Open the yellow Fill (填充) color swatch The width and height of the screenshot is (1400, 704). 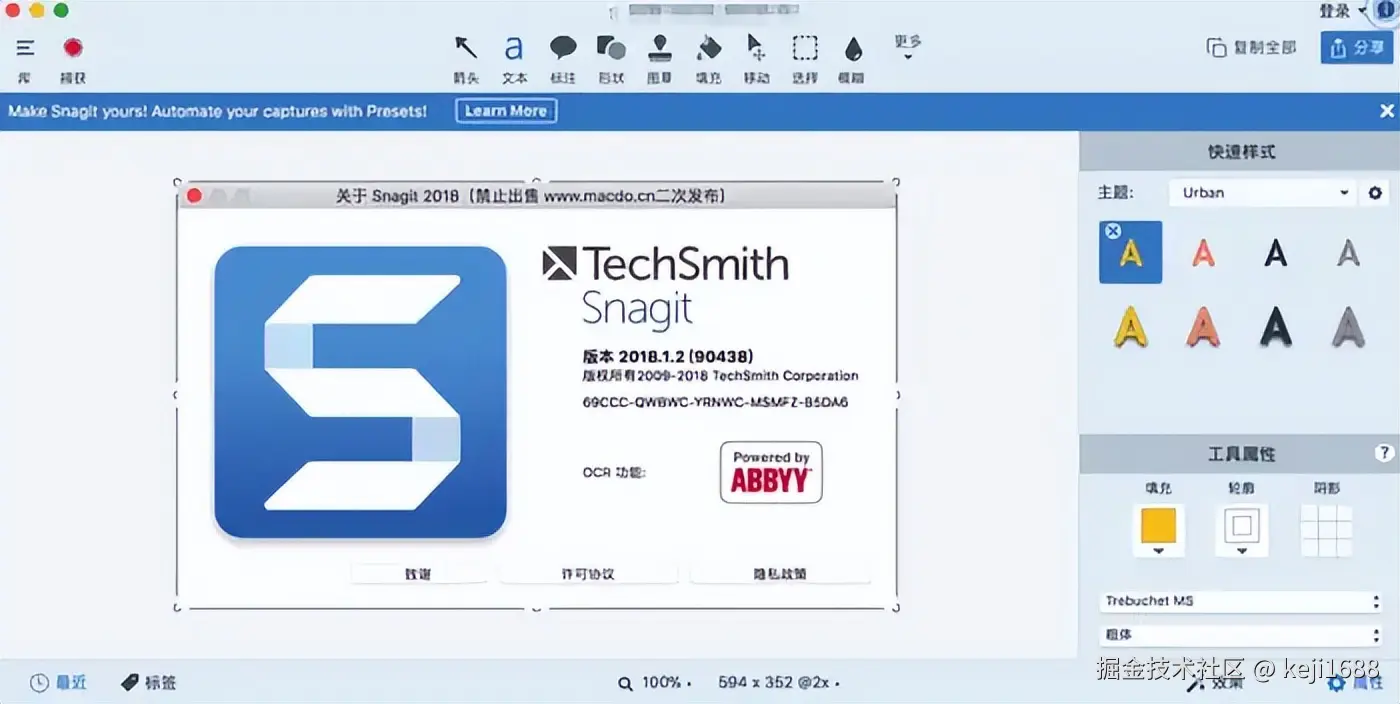tap(1158, 530)
